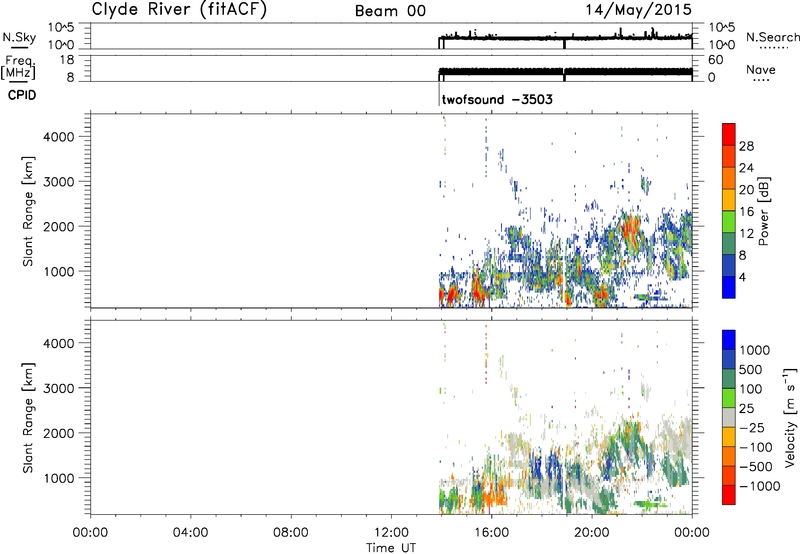
Task: Click the 04:00 time axis label
Action: click(190, 533)
